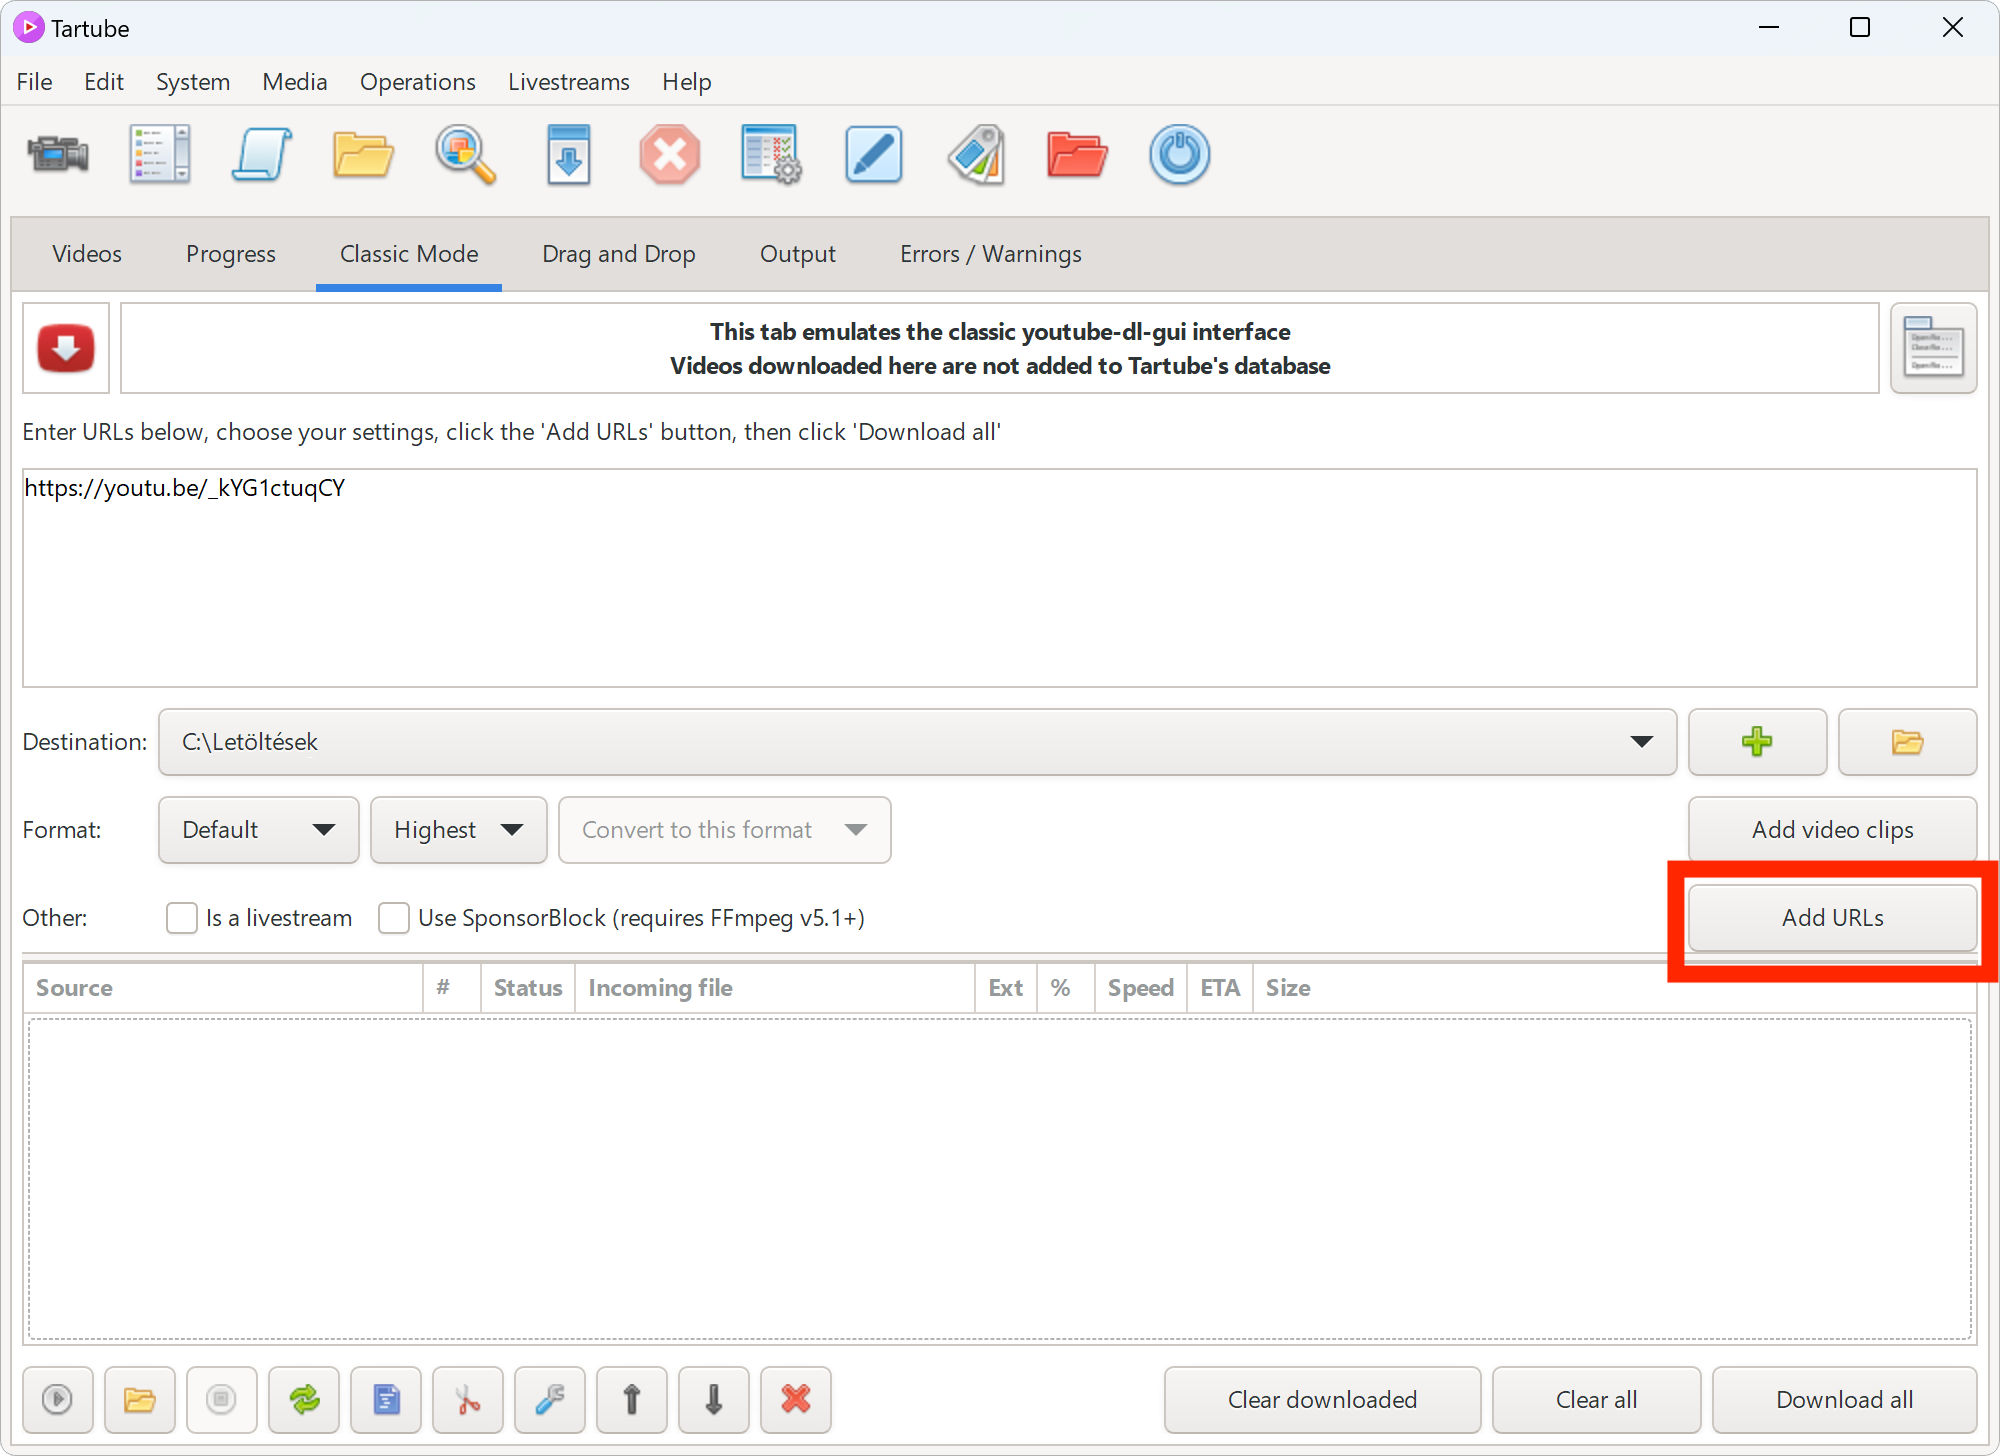Open the system preferences gear-list toolbar icon

coord(772,155)
